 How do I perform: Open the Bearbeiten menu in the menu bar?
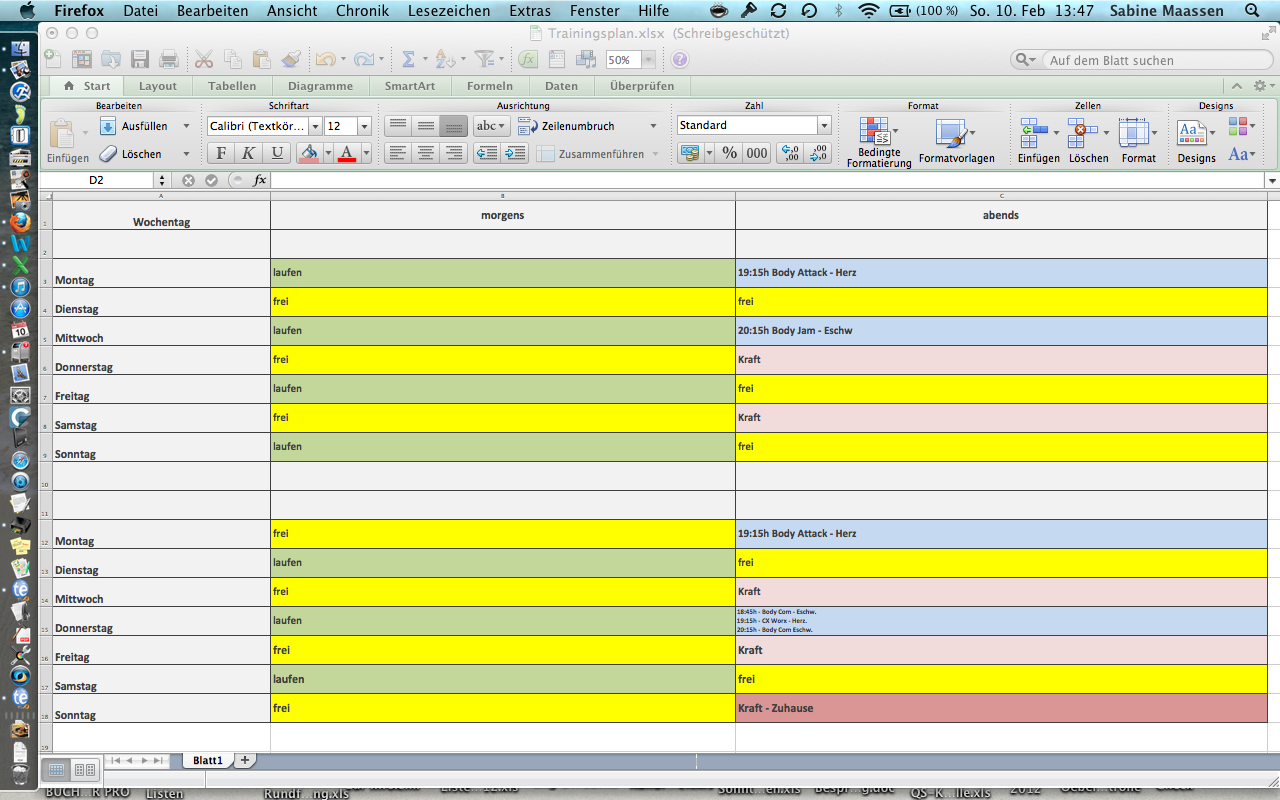pyautogui.click(x=212, y=11)
